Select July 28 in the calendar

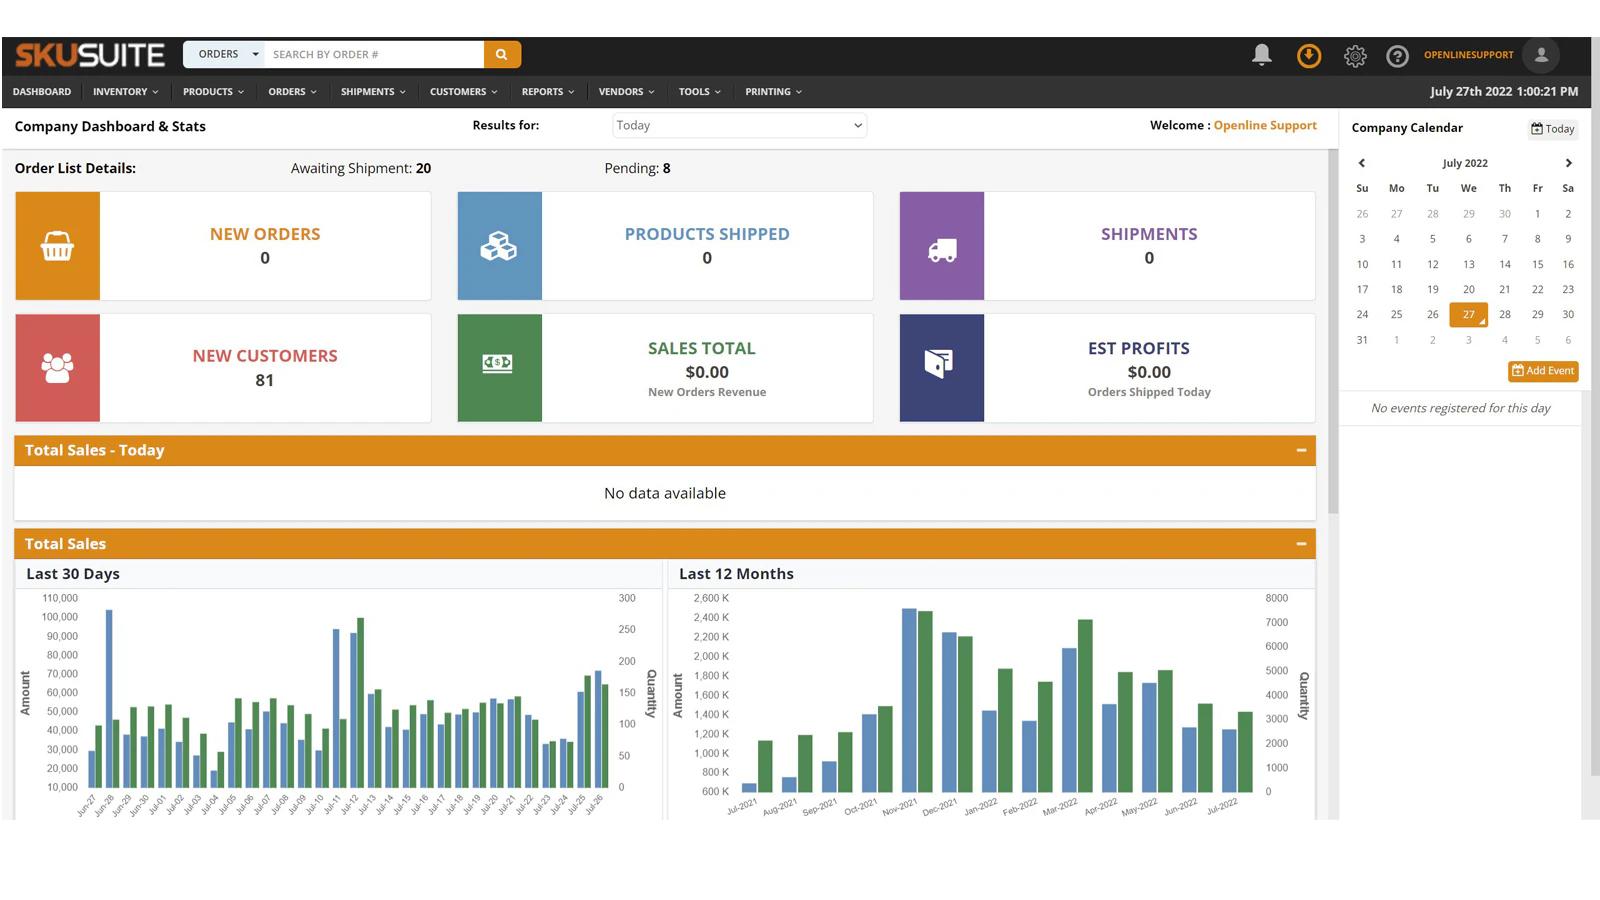1505,314
